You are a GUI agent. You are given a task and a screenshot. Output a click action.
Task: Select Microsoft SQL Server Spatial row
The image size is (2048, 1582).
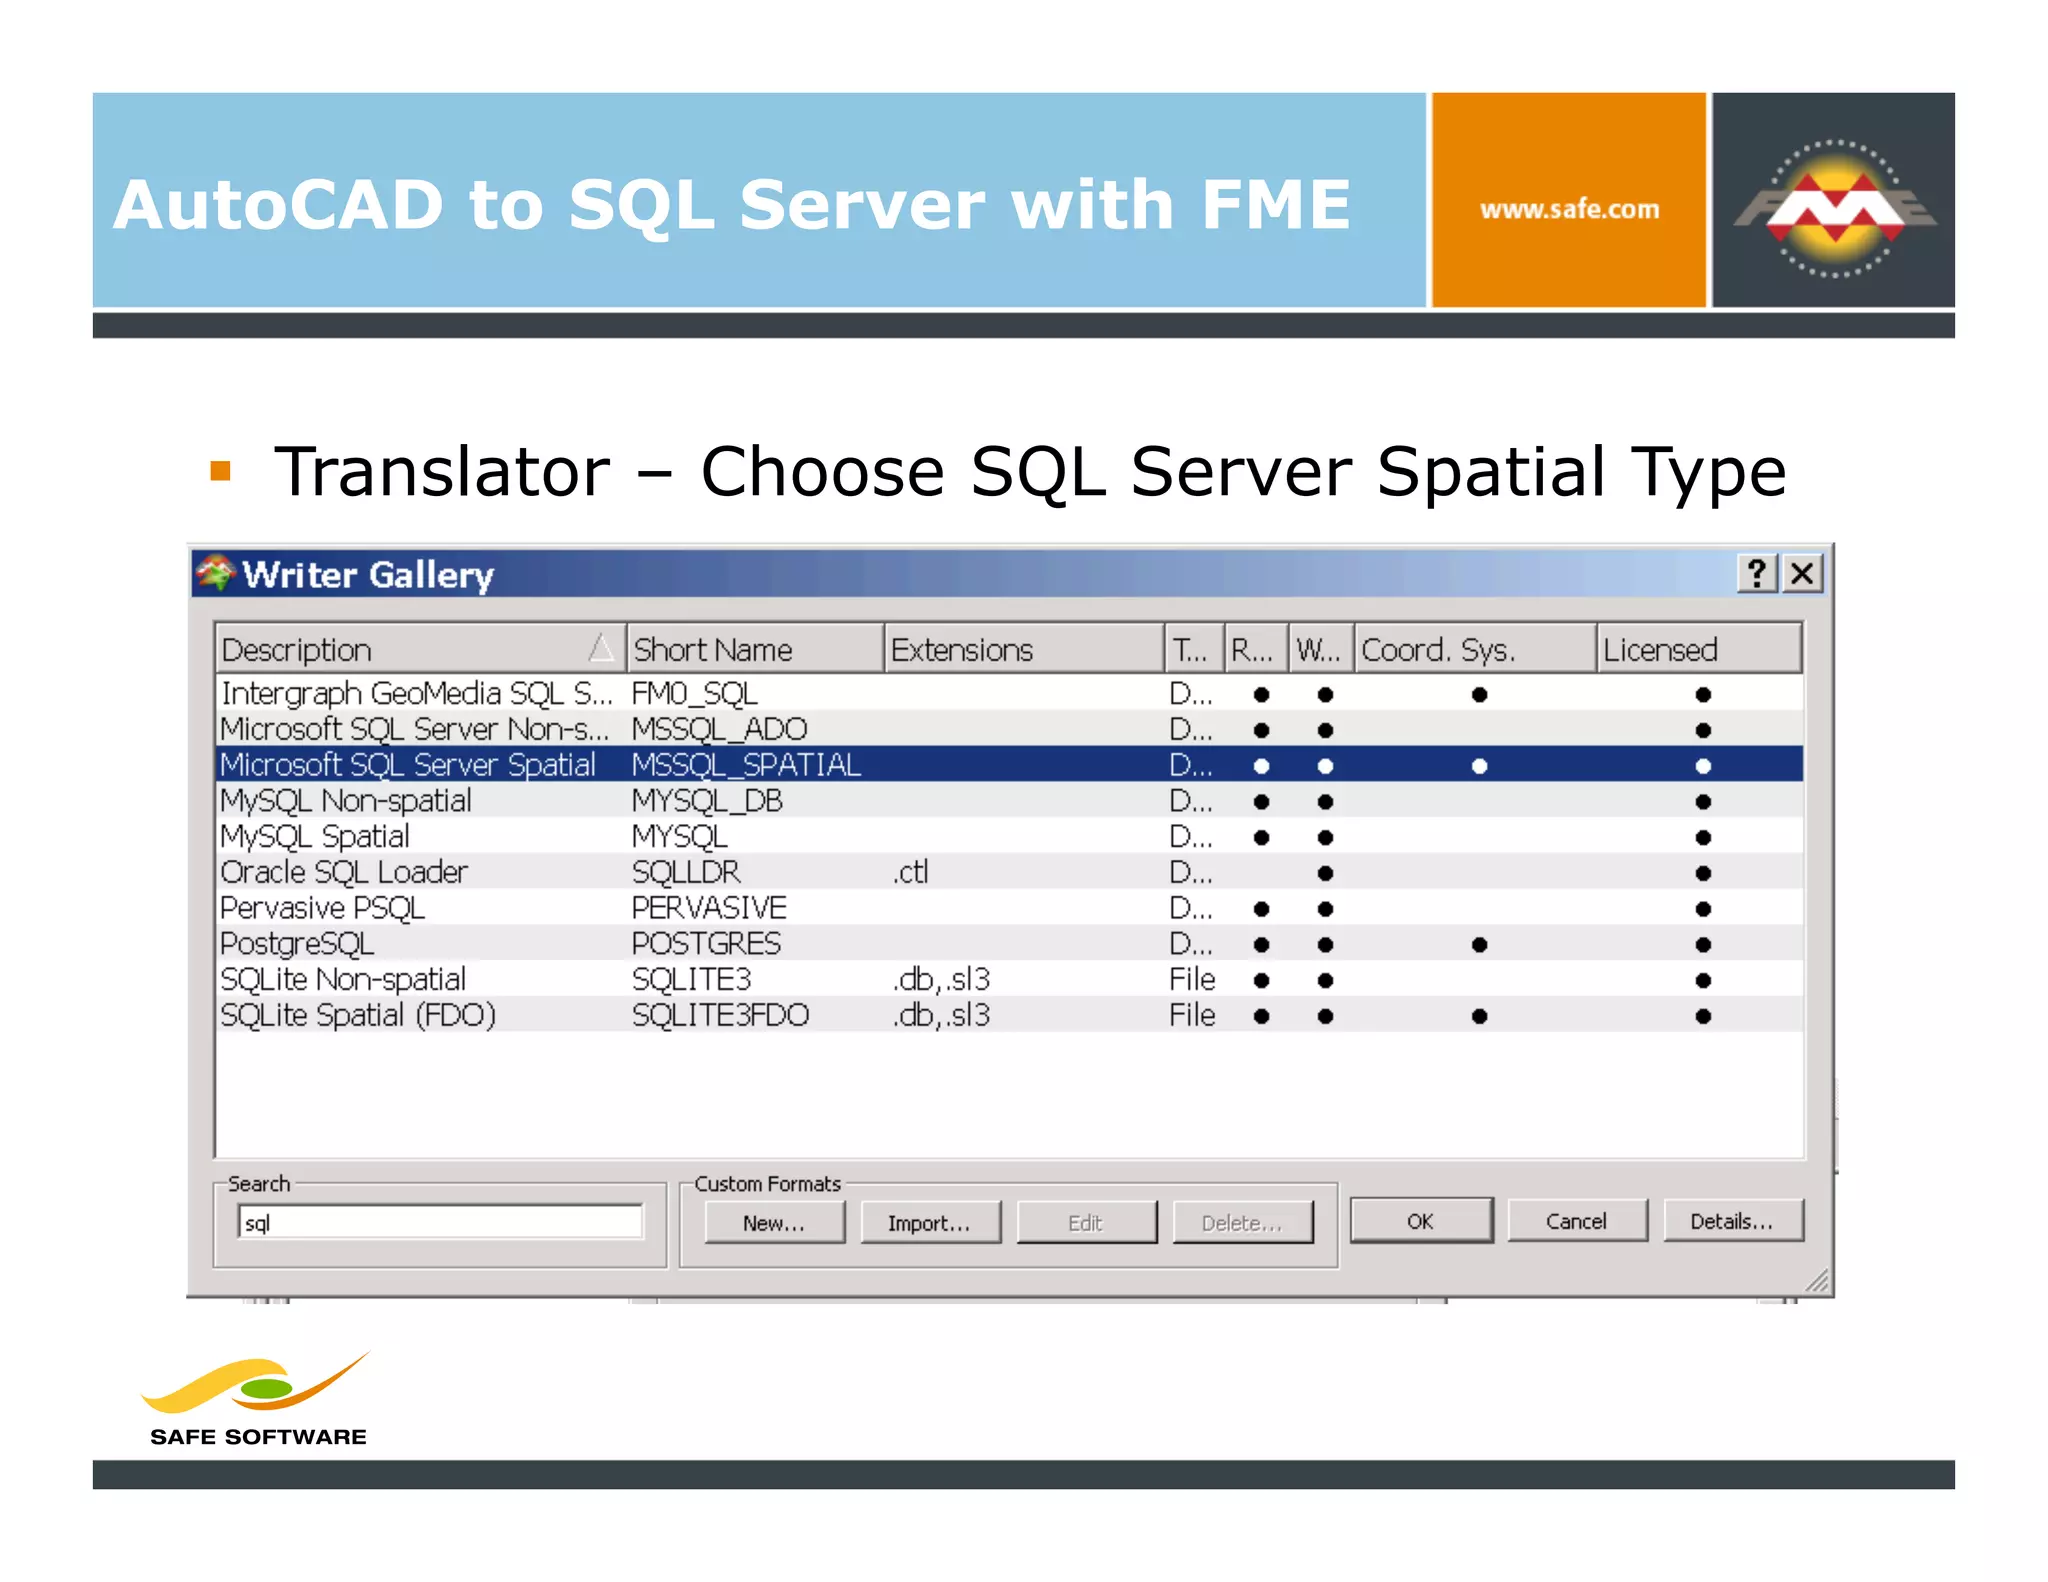coord(1010,764)
